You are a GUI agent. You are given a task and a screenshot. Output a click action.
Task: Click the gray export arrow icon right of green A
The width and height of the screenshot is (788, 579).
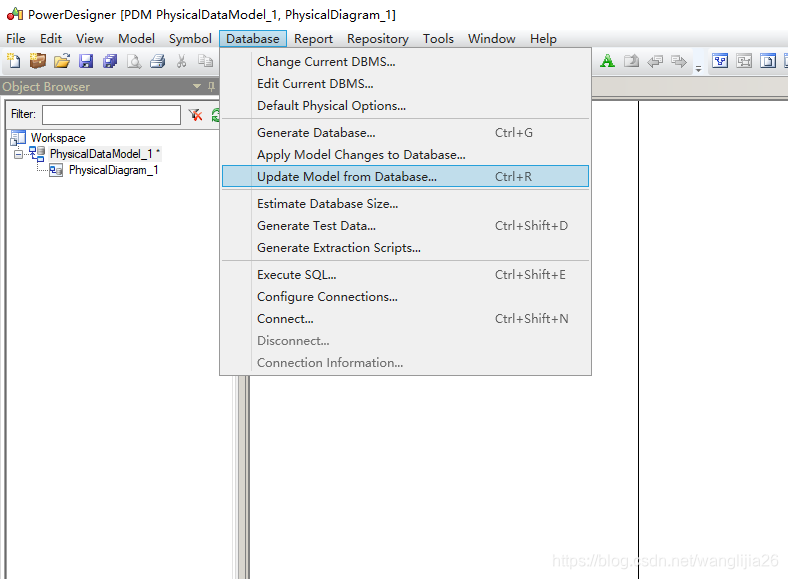(x=631, y=61)
